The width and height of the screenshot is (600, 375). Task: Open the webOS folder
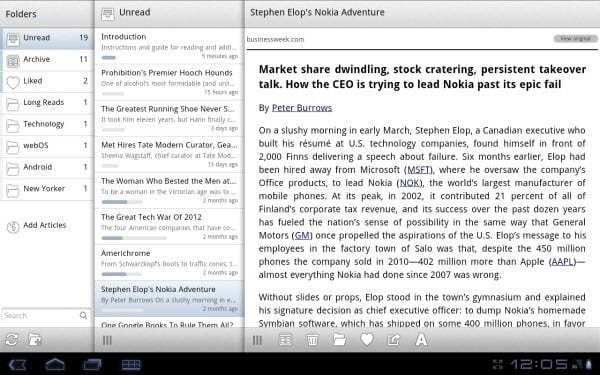tap(47, 146)
